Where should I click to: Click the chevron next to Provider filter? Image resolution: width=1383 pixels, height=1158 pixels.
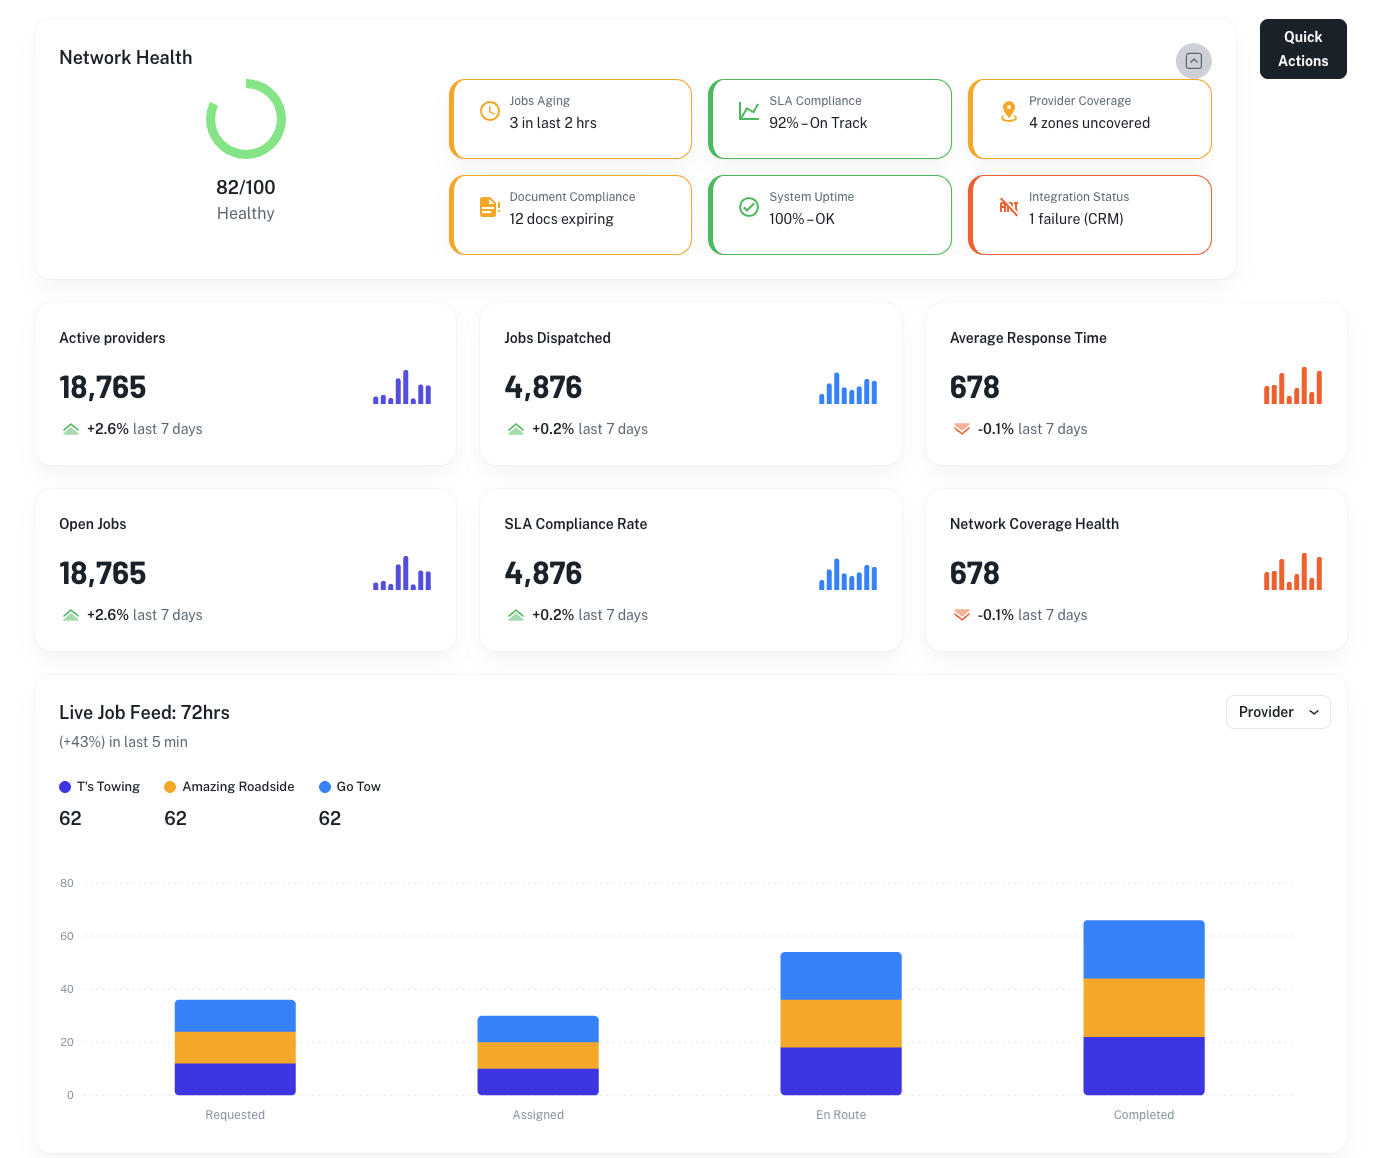tap(1312, 712)
